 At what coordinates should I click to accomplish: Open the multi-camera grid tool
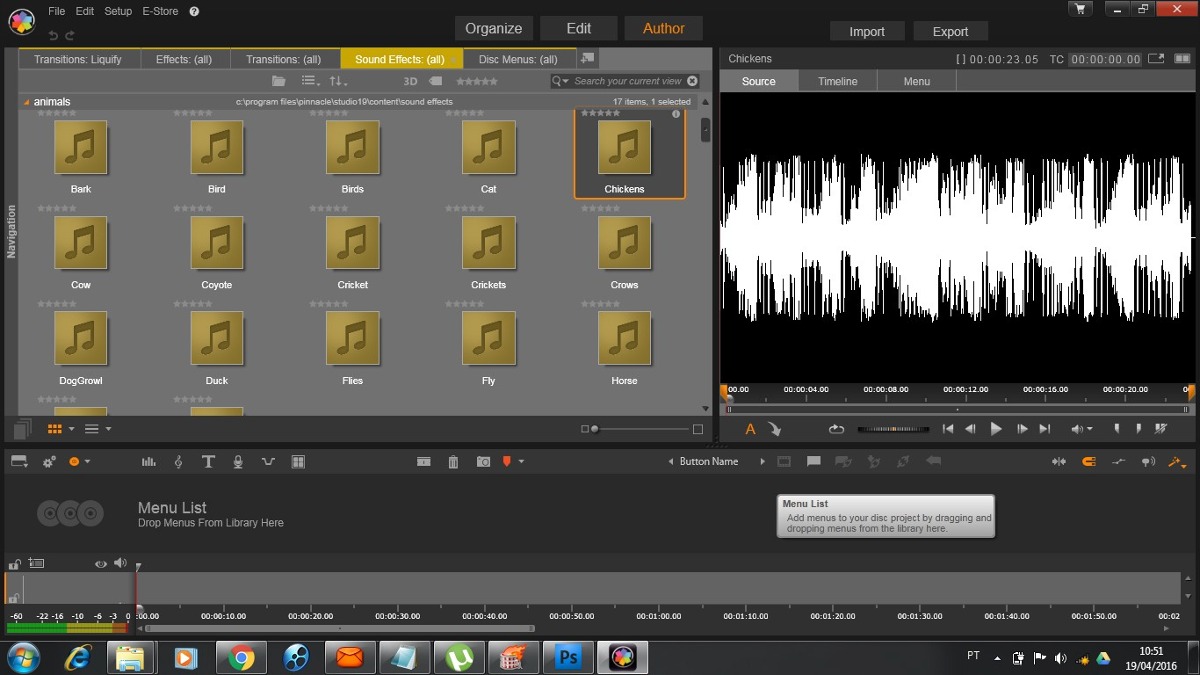[298, 461]
